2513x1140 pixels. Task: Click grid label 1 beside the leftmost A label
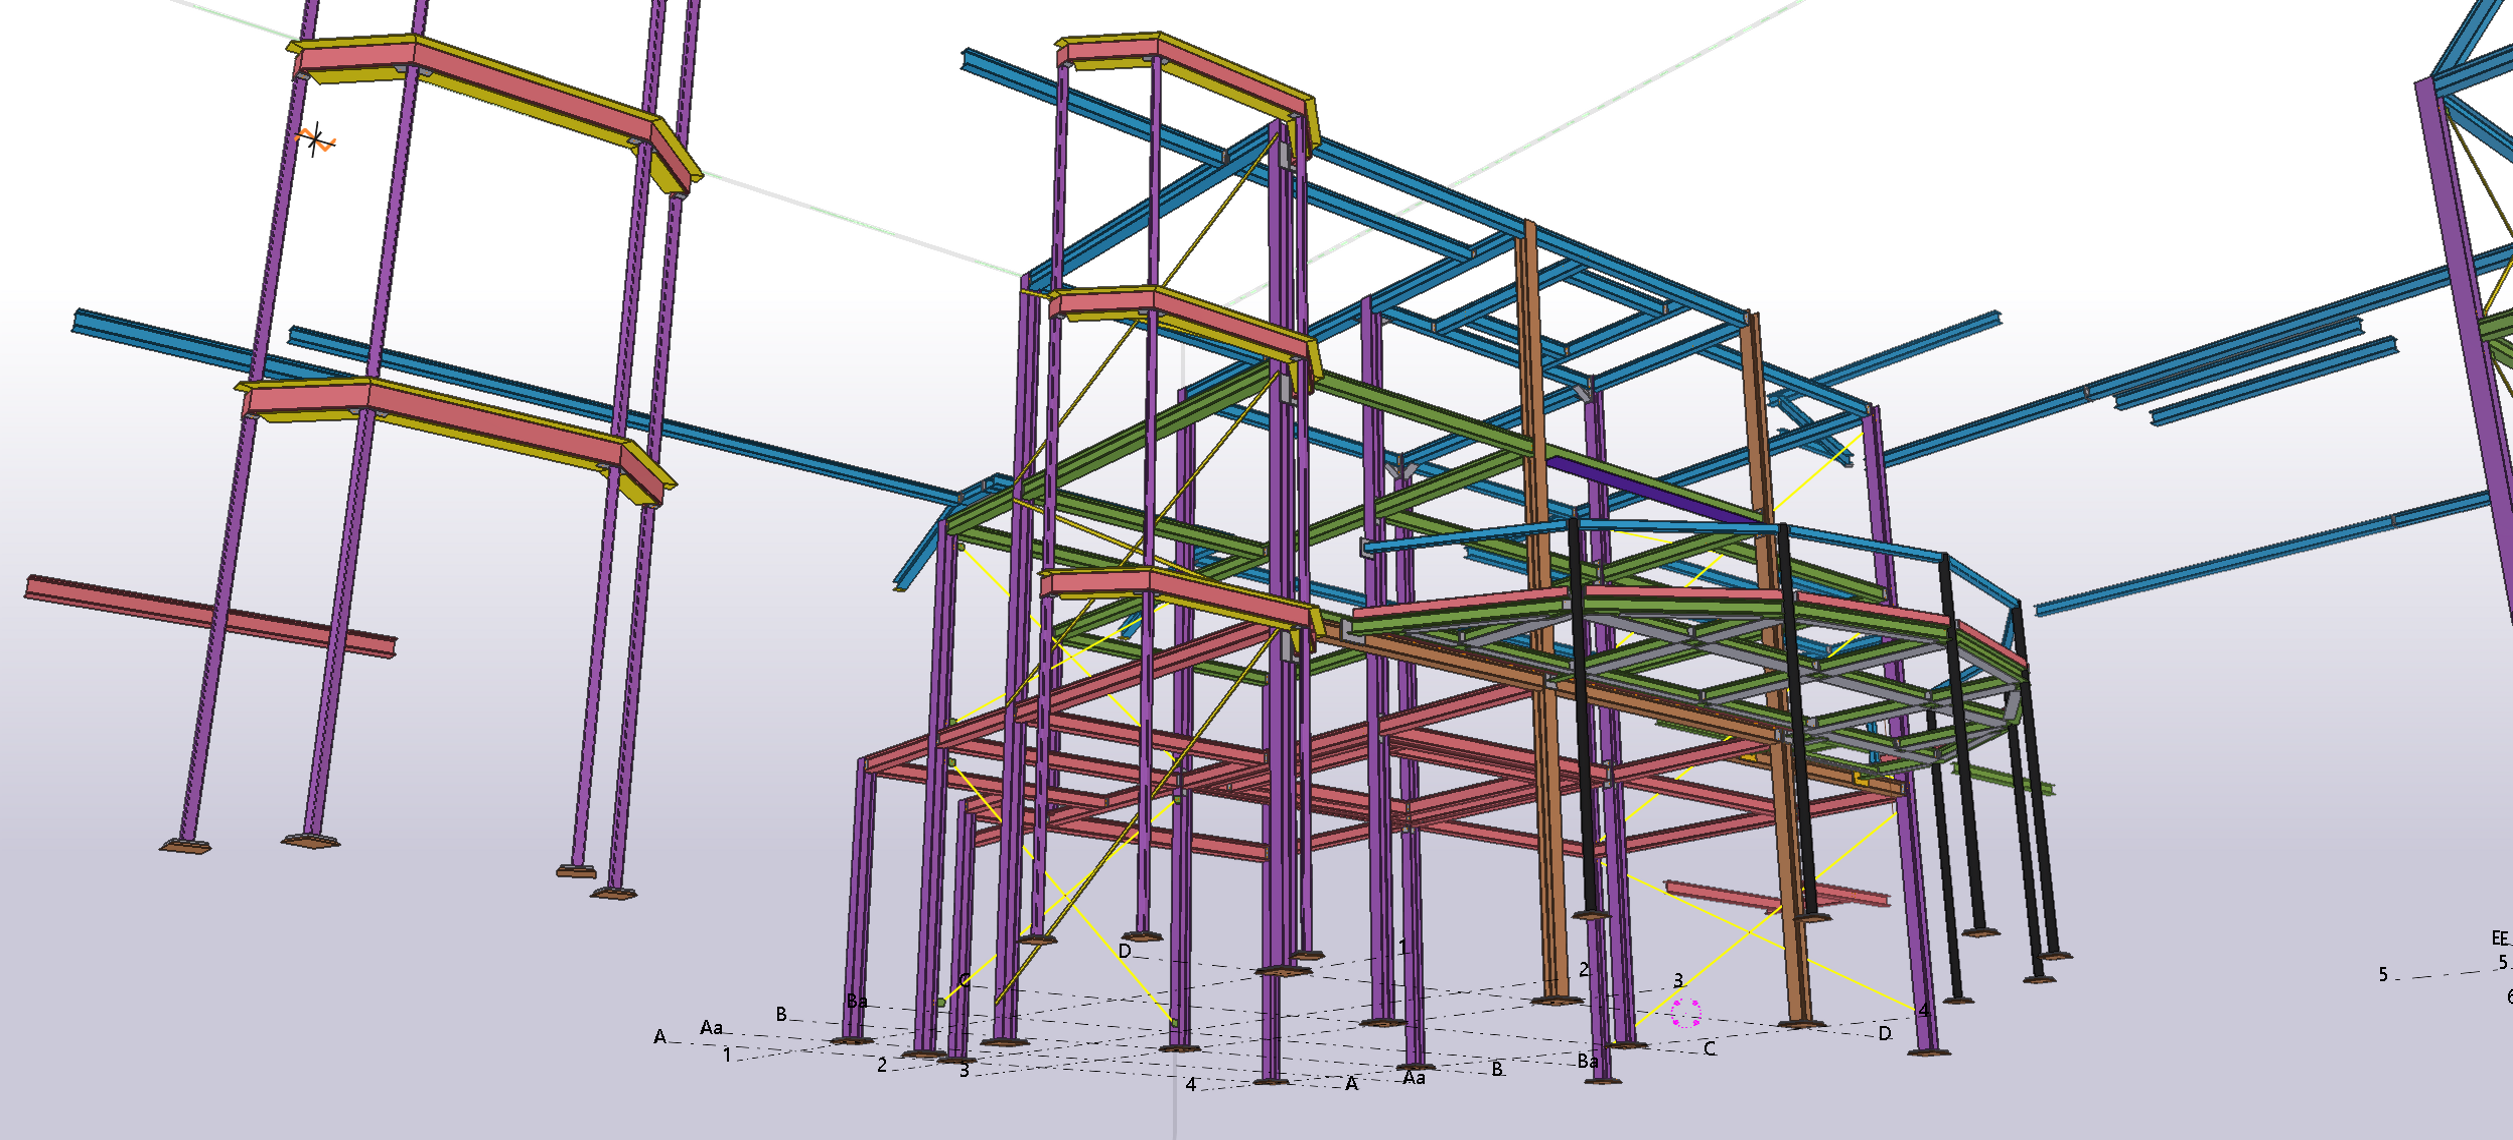tap(727, 1055)
